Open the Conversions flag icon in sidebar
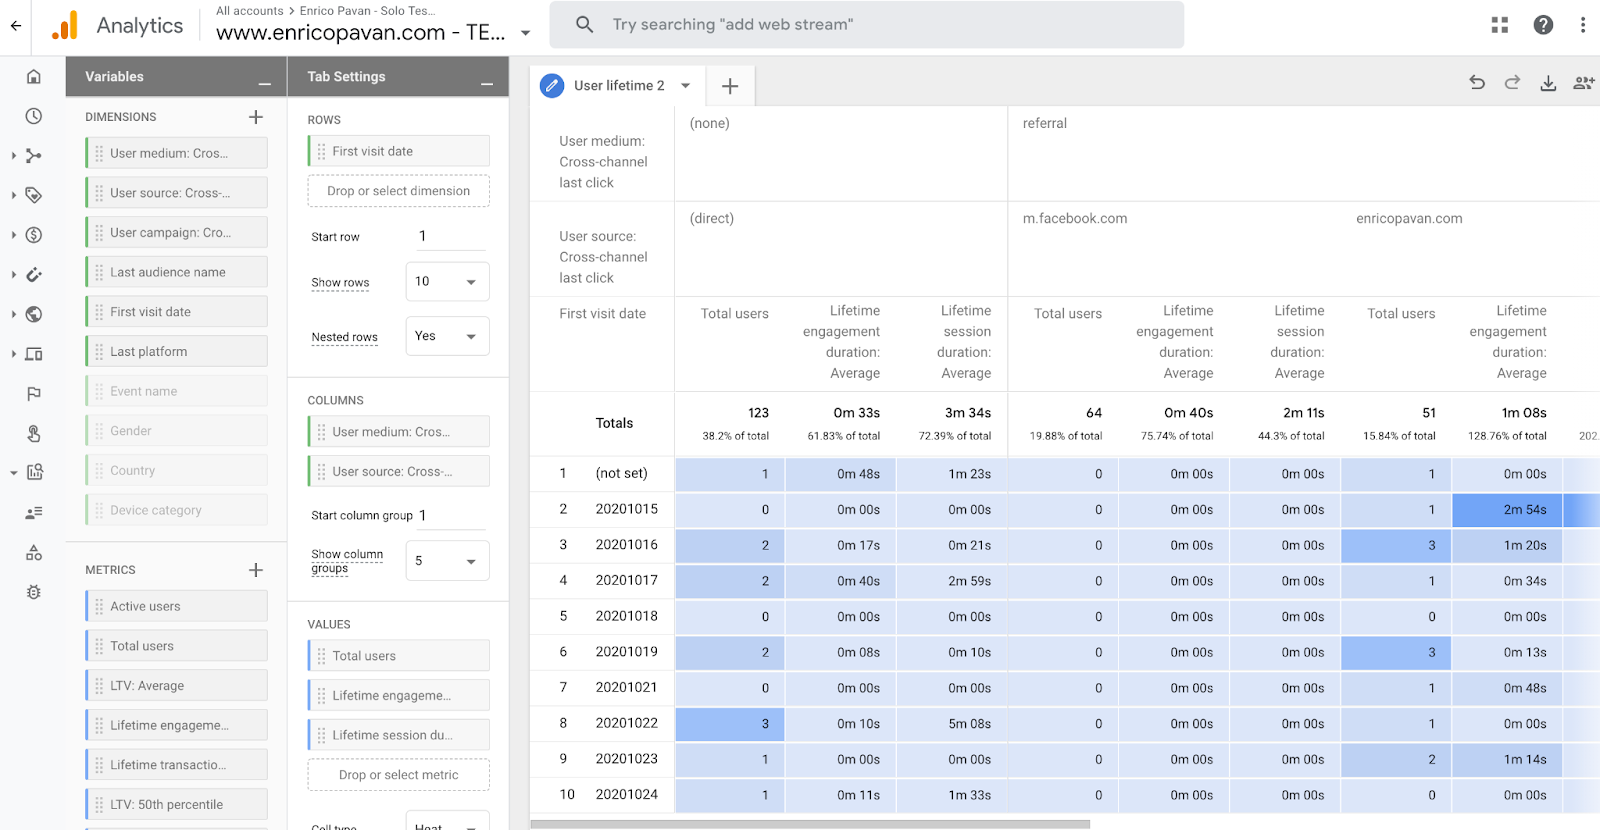The height and width of the screenshot is (830, 1600). [34, 393]
